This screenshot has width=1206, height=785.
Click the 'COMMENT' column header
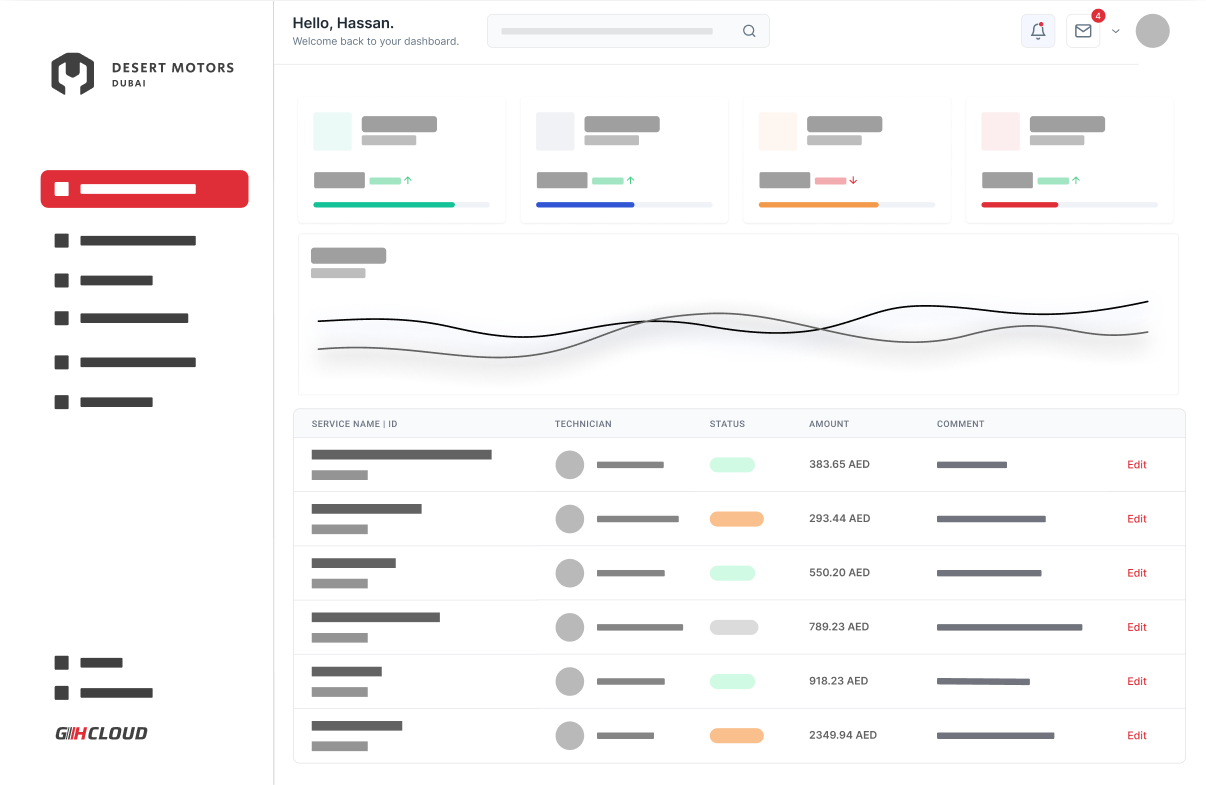(x=960, y=424)
